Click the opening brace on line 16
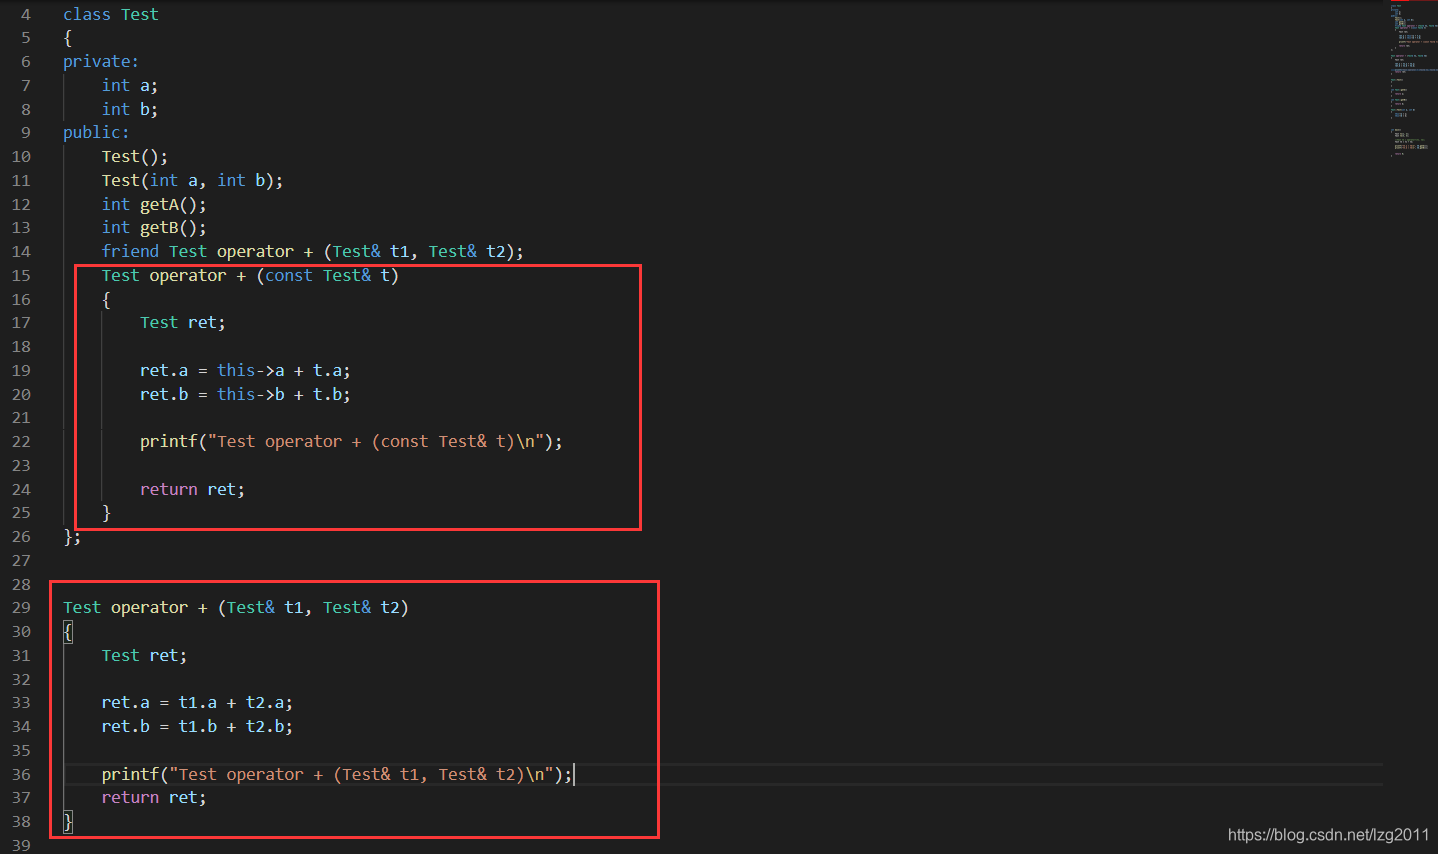This screenshot has width=1438, height=854. pyautogui.click(x=107, y=300)
